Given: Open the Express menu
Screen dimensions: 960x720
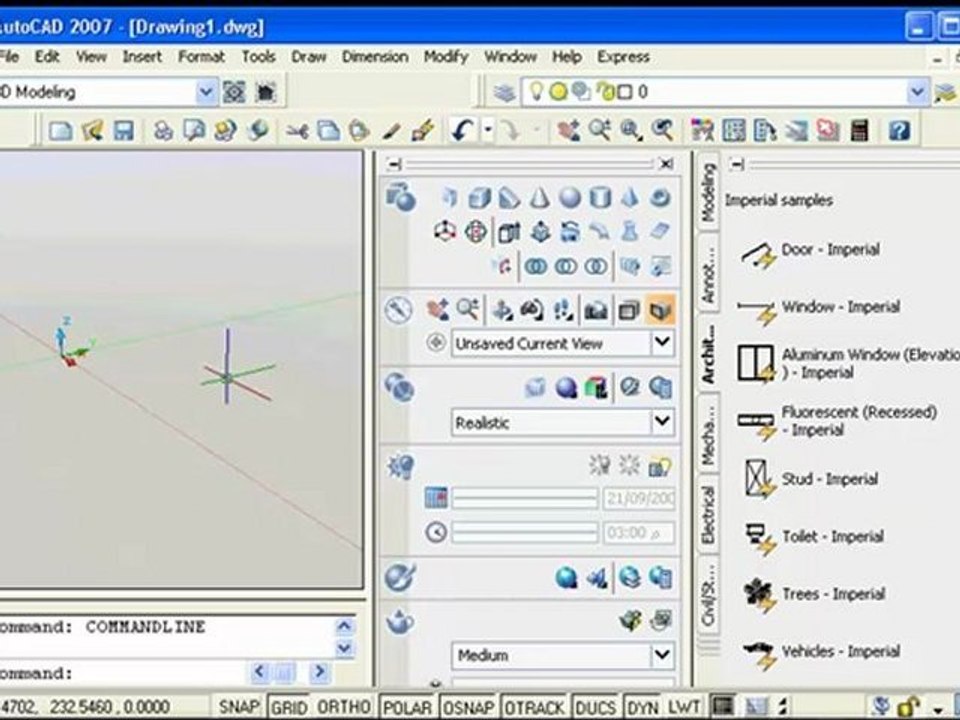Looking at the screenshot, I should 623,57.
